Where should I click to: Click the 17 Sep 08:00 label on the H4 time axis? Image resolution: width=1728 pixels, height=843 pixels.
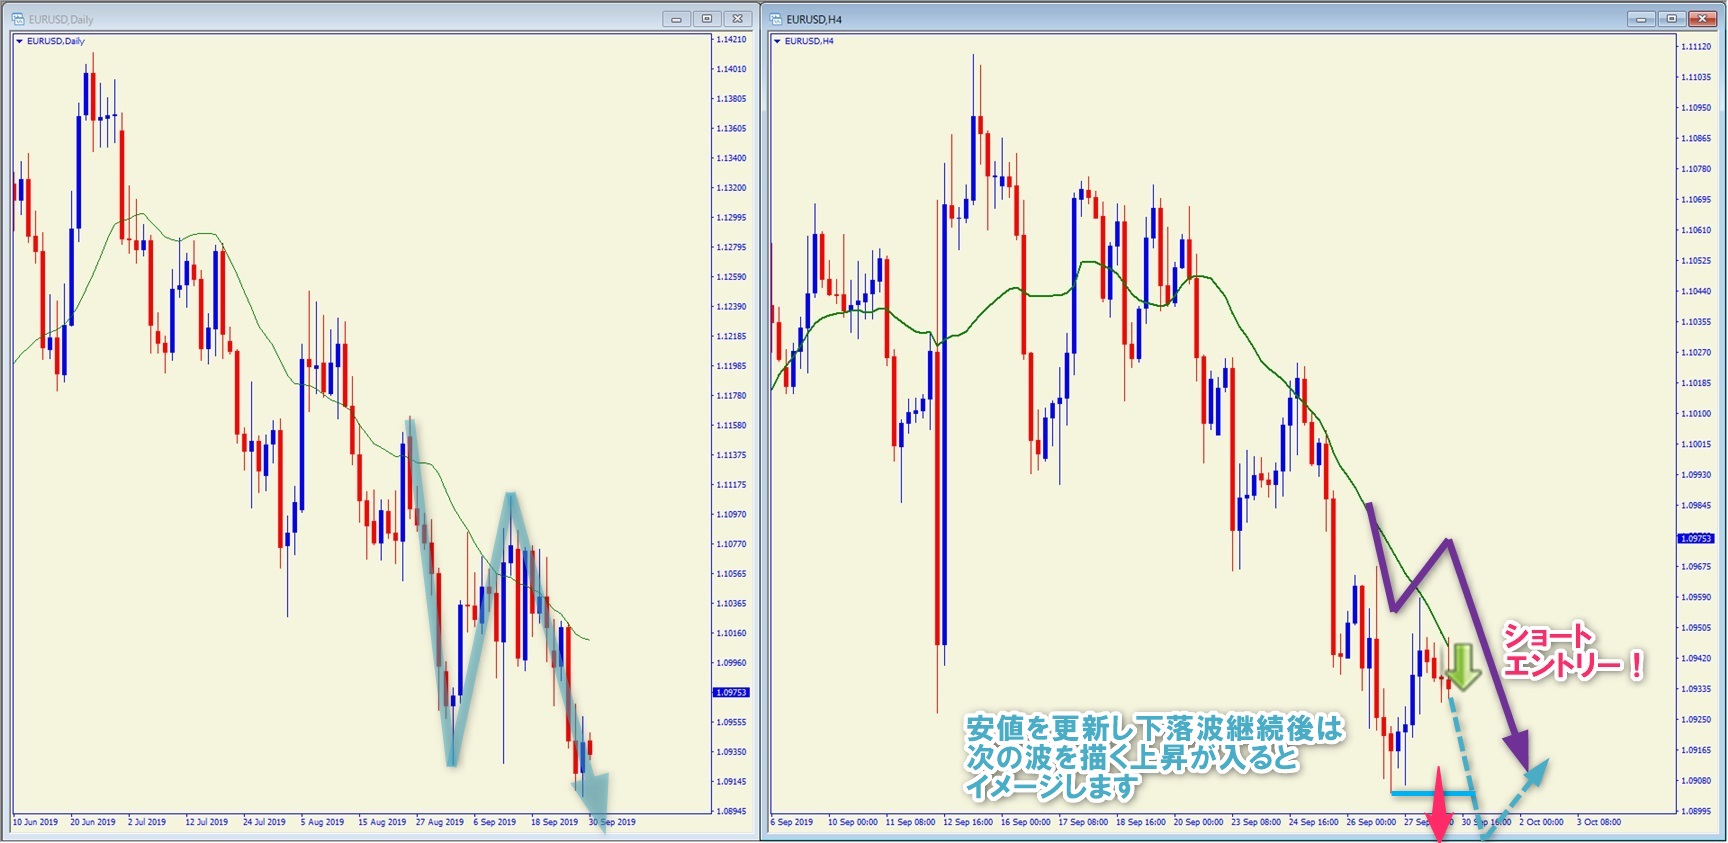(1083, 822)
